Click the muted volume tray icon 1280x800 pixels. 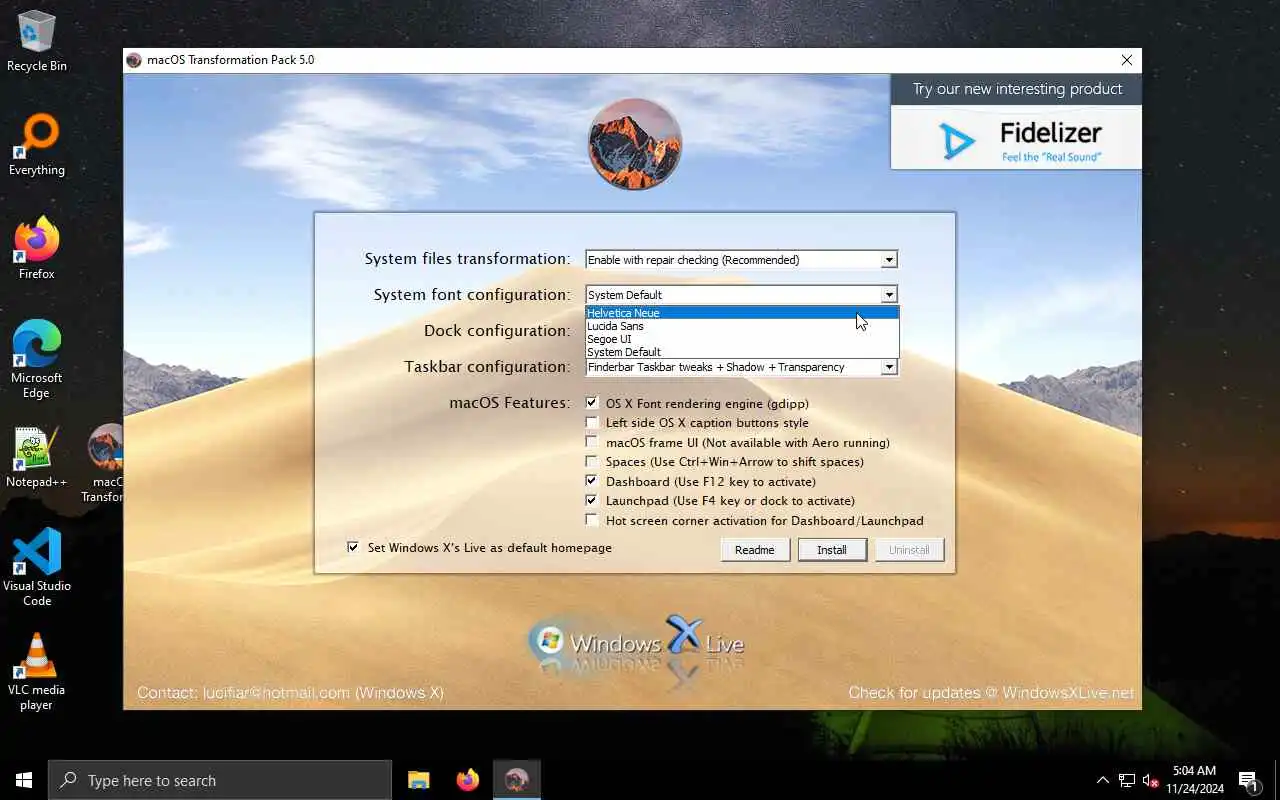pos(1151,780)
